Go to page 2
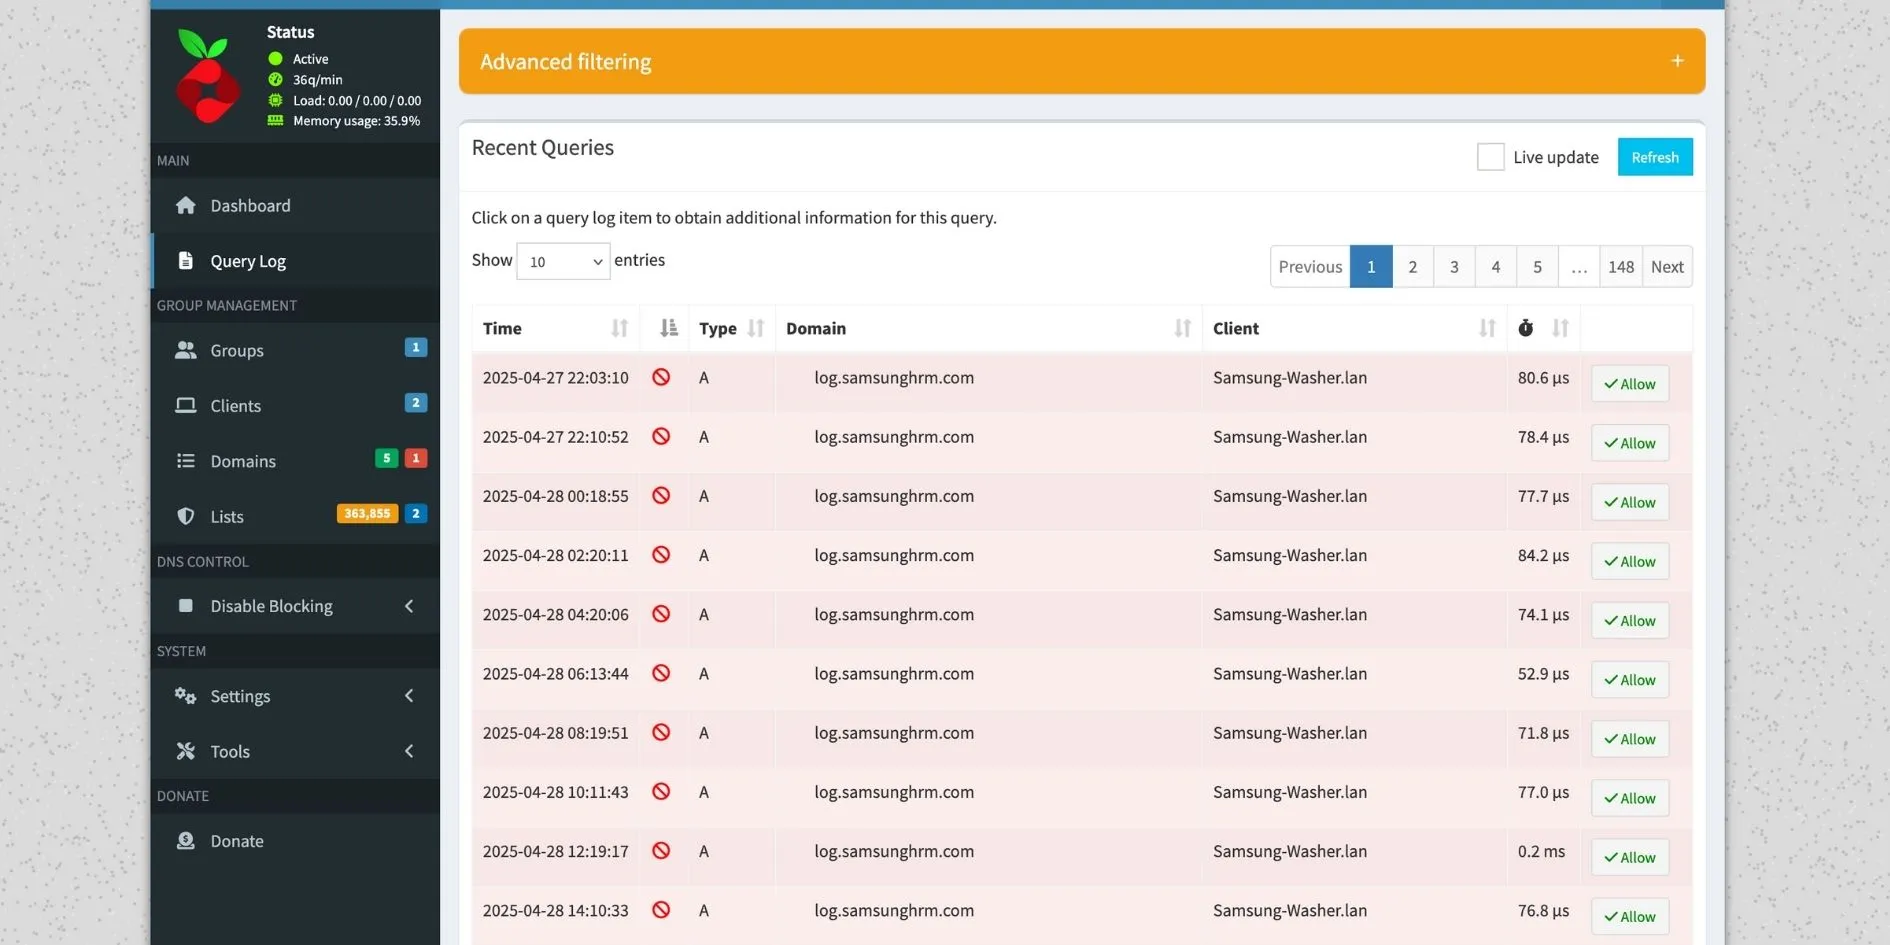1890x945 pixels. [x=1413, y=267]
